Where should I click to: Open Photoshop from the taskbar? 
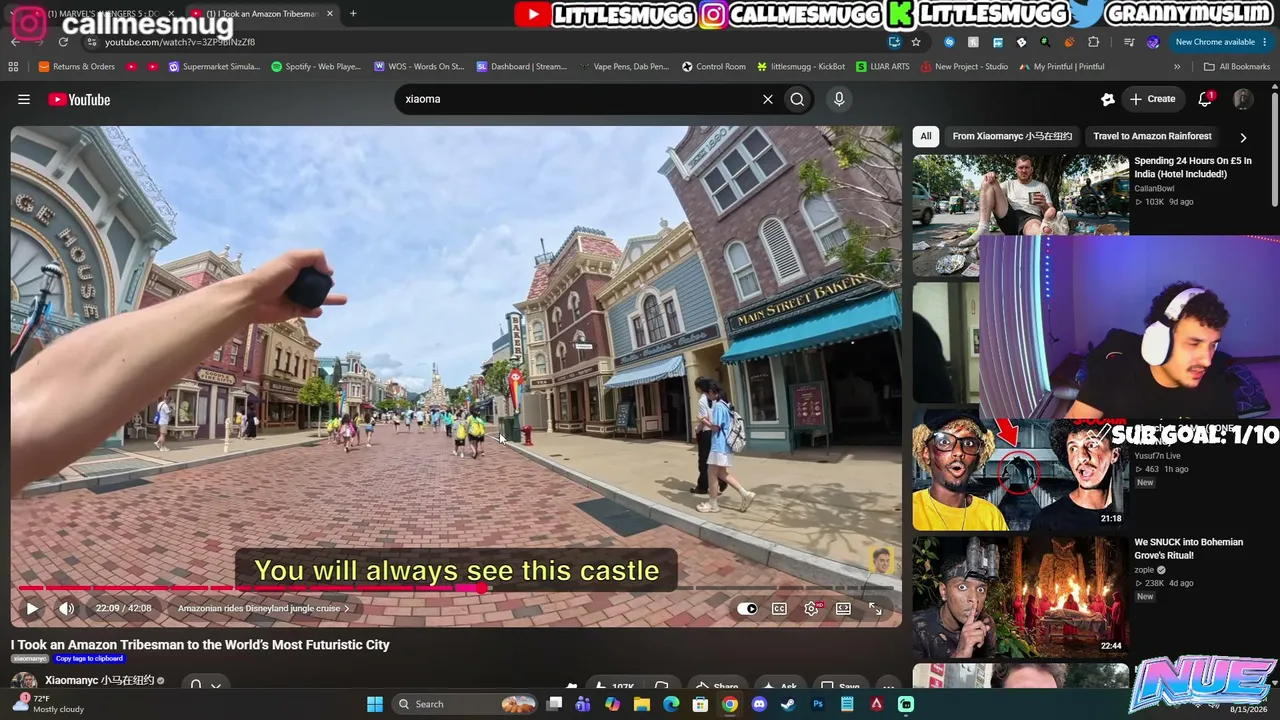pyautogui.click(x=818, y=704)
